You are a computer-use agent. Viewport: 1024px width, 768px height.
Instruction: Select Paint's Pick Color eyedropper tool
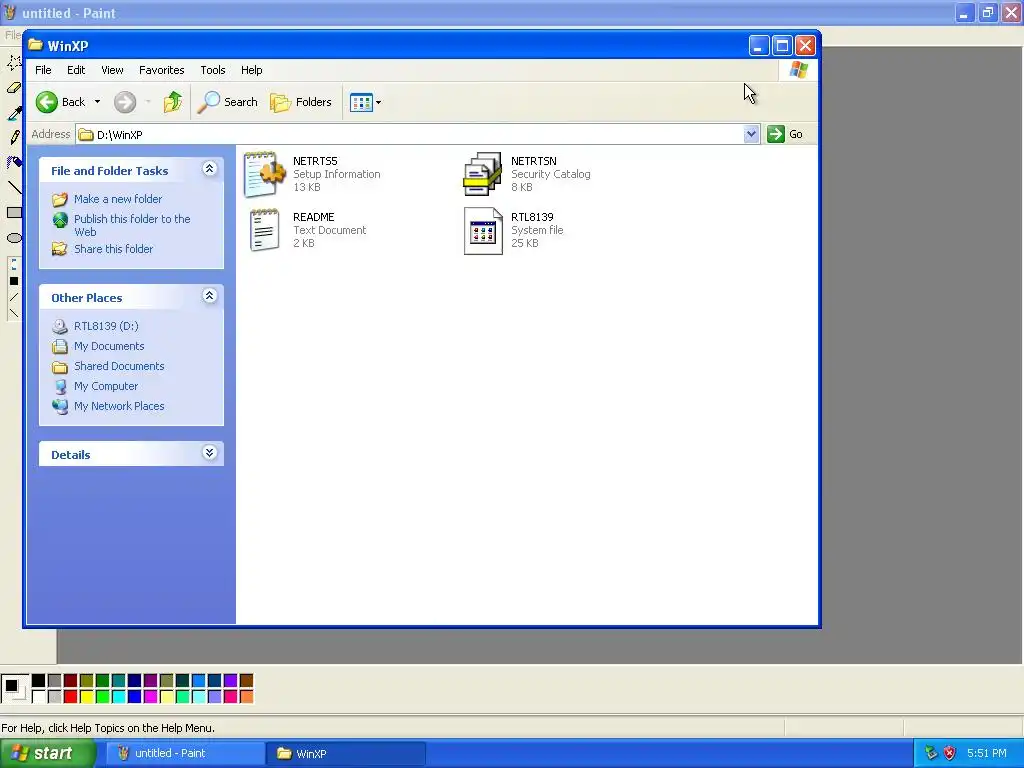click(14, 113)
